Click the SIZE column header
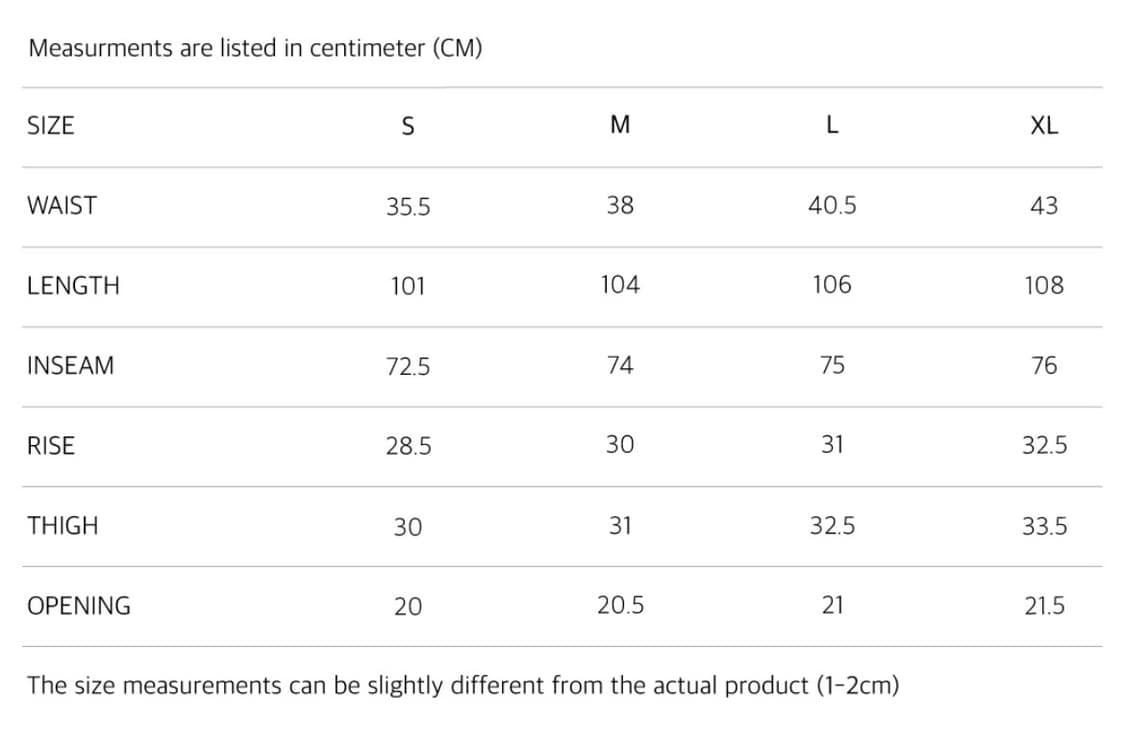1125x742 pixels. pos(51,126)
